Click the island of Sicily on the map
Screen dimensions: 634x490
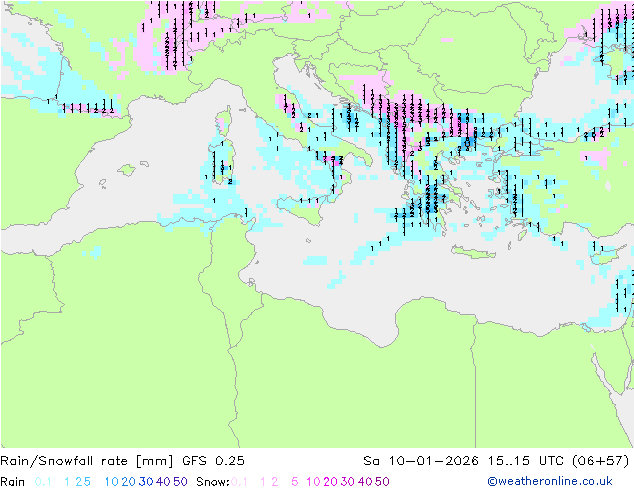[302, 209]
